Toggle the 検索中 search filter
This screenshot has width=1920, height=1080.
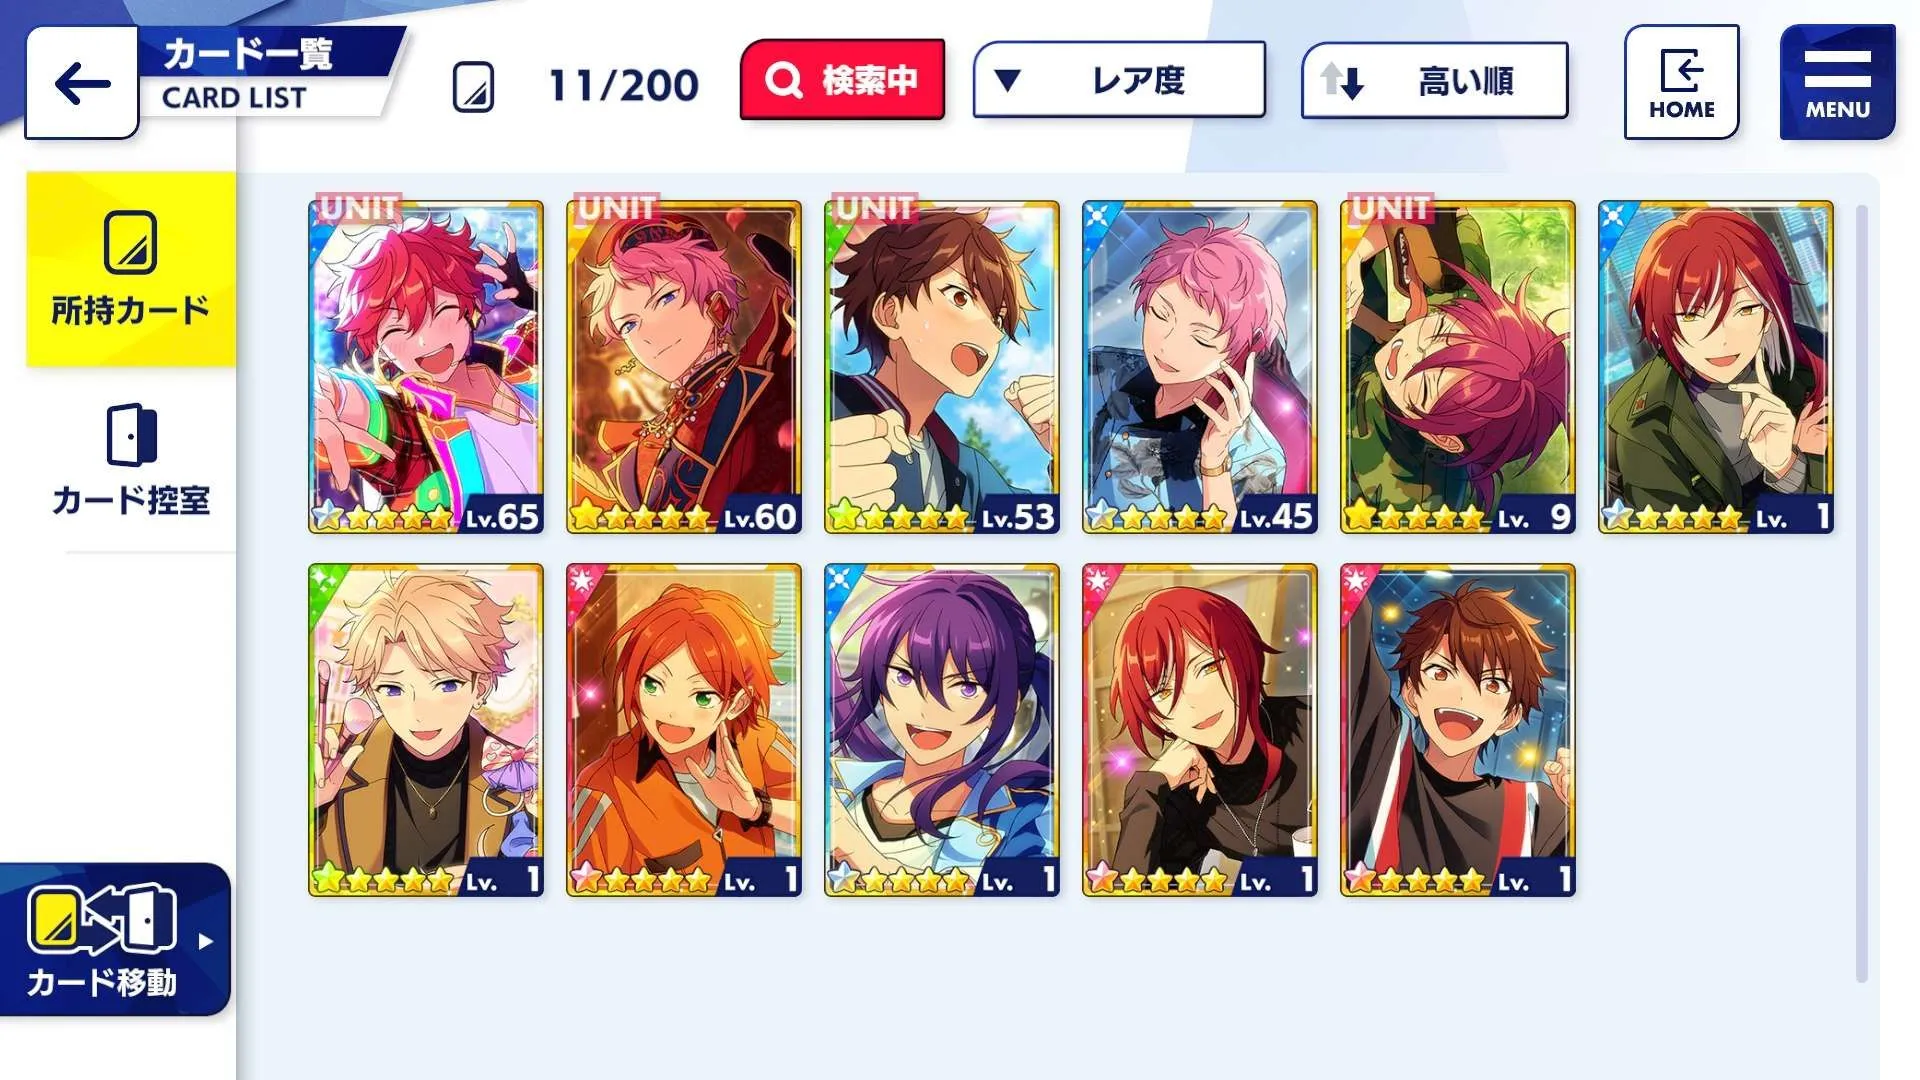point(842,80)
